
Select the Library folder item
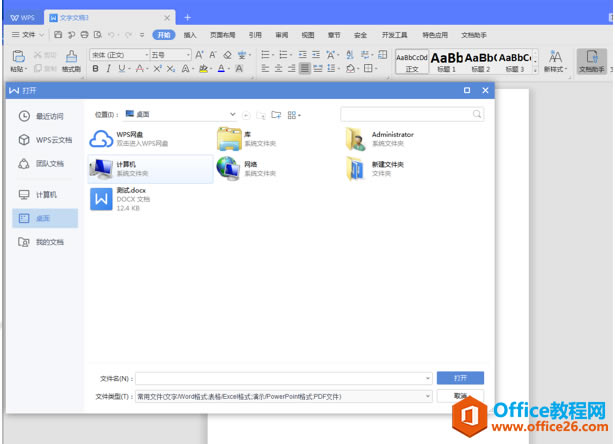tap(277, 139)
